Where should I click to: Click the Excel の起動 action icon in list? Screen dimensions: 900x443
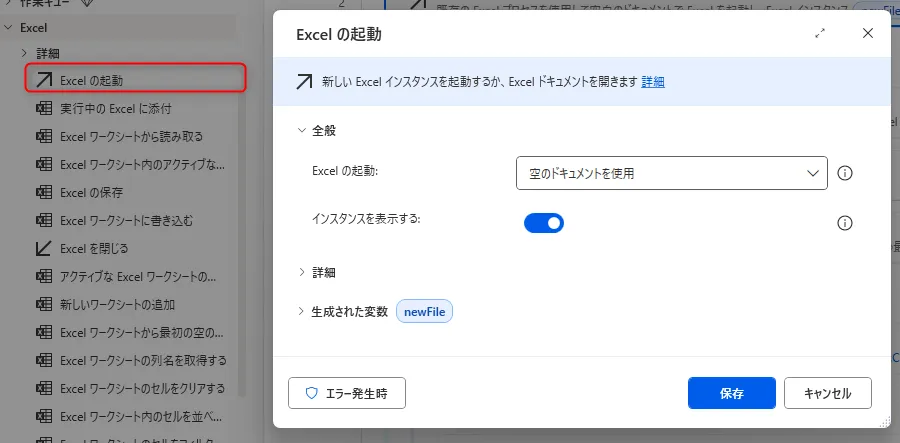pos(44,80)
